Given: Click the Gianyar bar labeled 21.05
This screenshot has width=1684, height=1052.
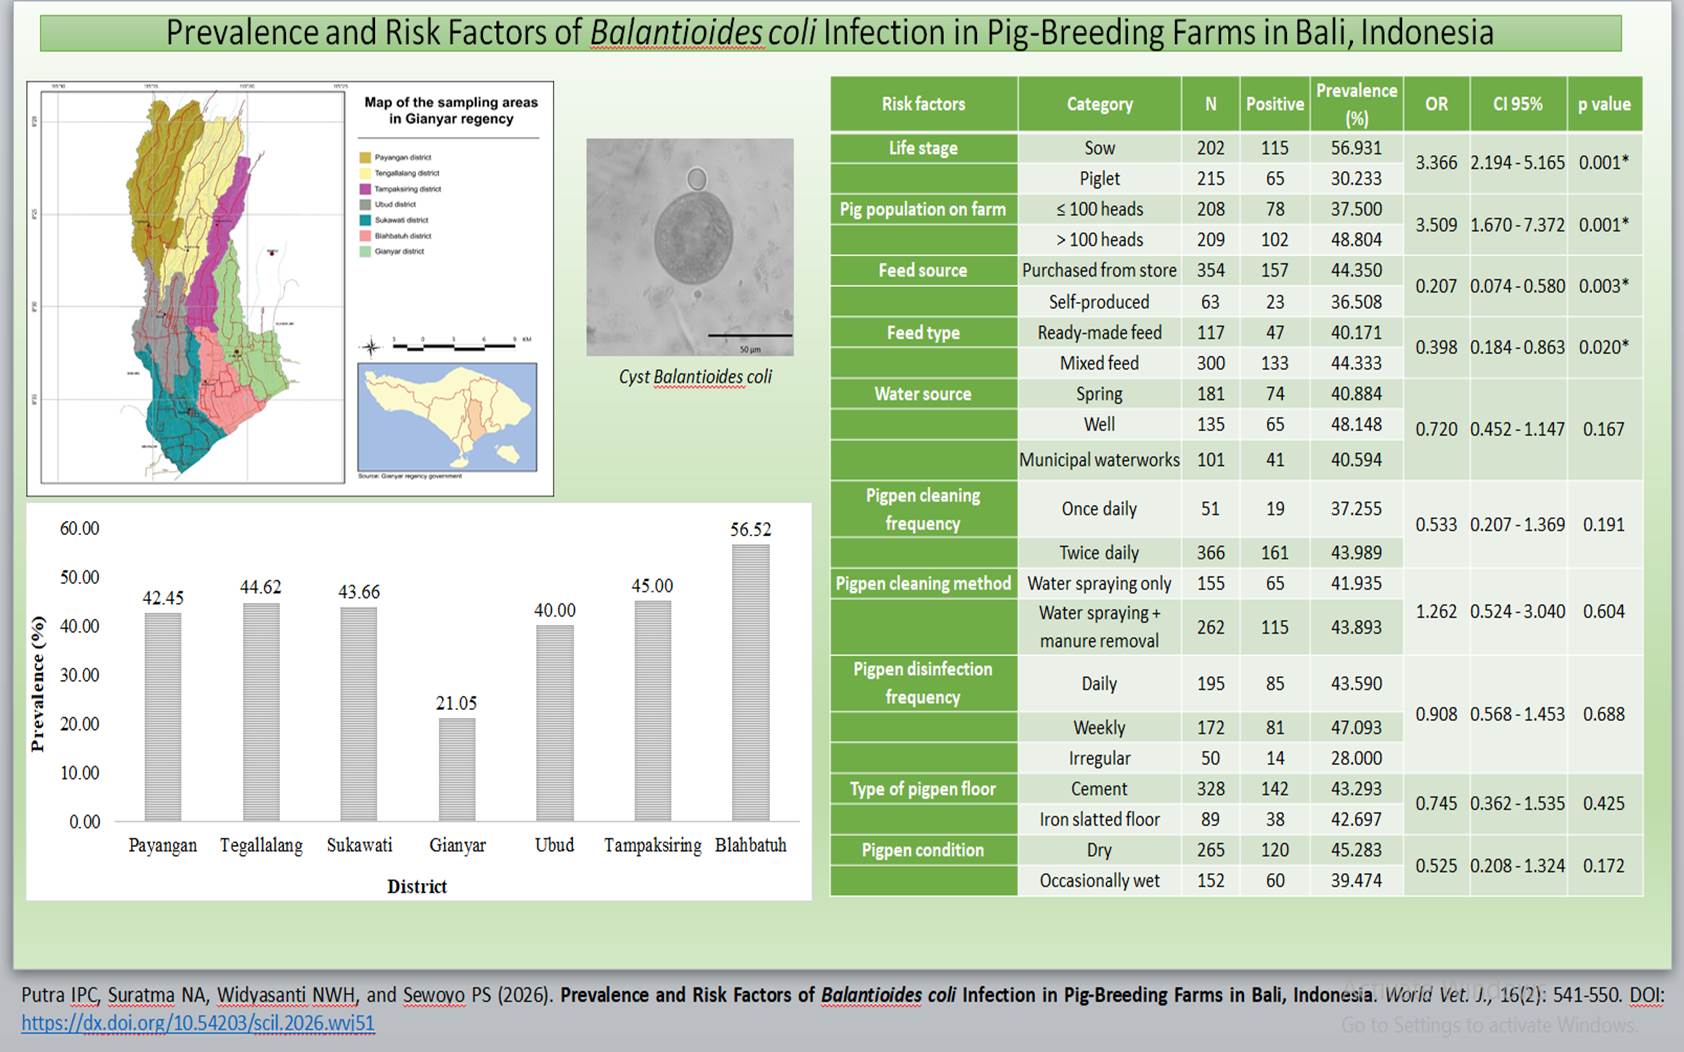Looking at the screenshot, I should click(x=457, y=769).
